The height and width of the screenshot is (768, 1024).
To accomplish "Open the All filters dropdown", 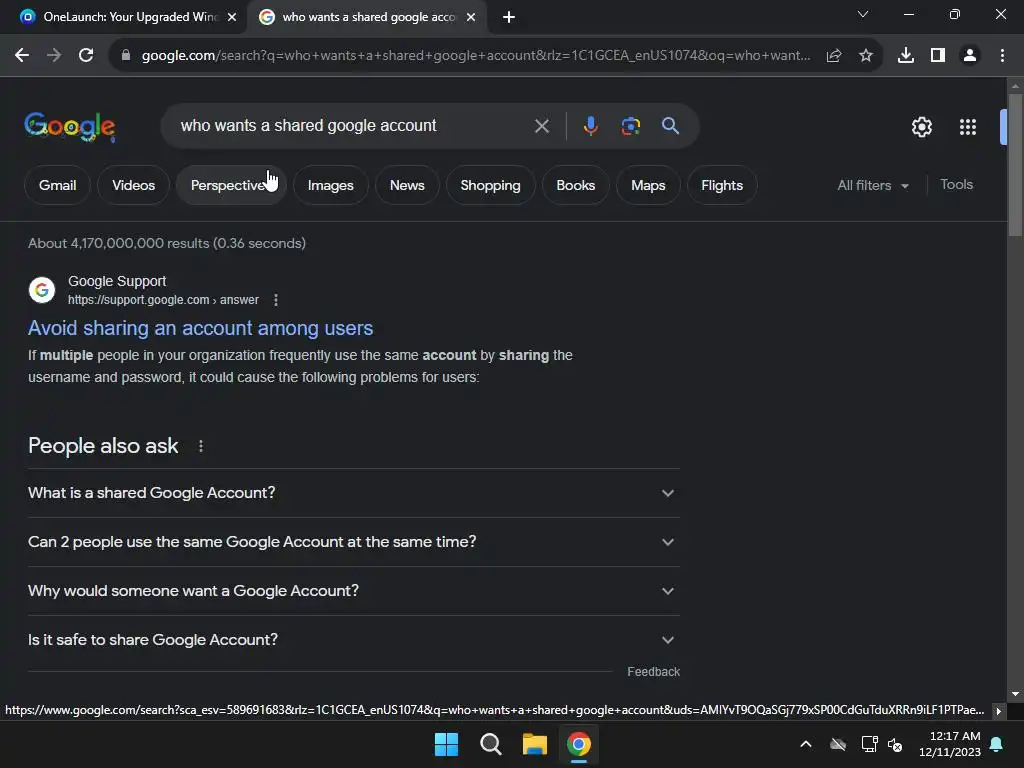I will coord(873,185).
